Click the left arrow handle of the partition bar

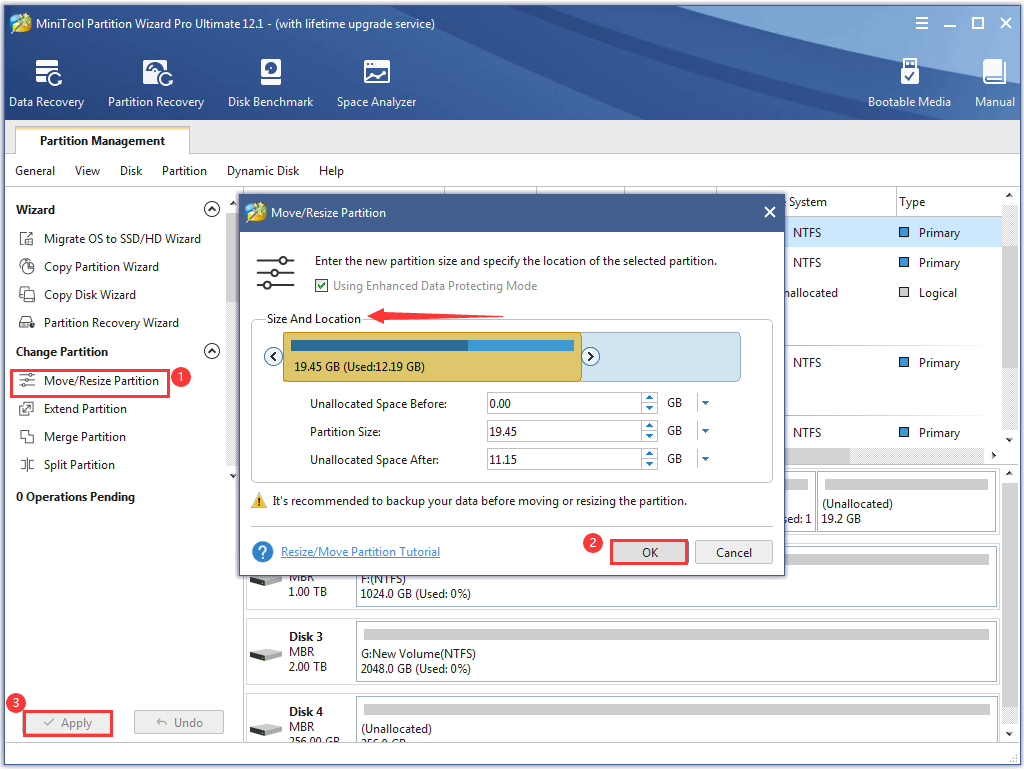pos(273,357)
